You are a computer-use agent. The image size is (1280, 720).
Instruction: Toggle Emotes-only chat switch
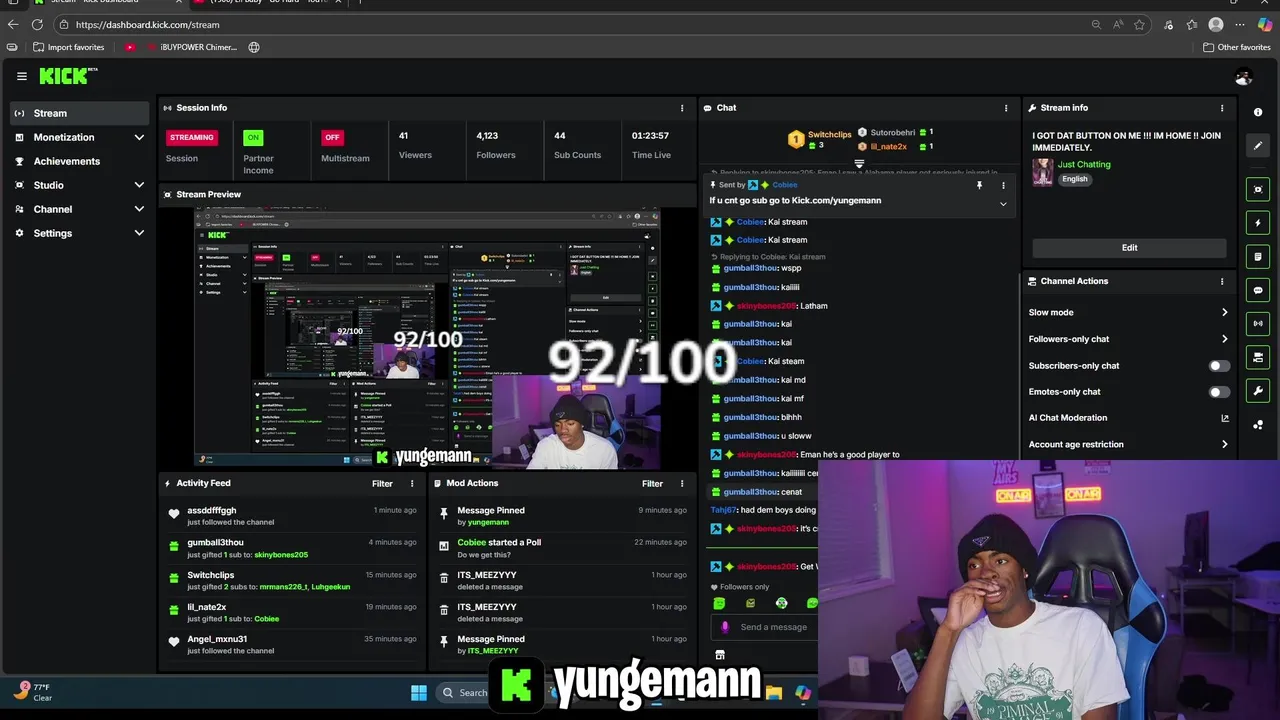[1219, 392]
